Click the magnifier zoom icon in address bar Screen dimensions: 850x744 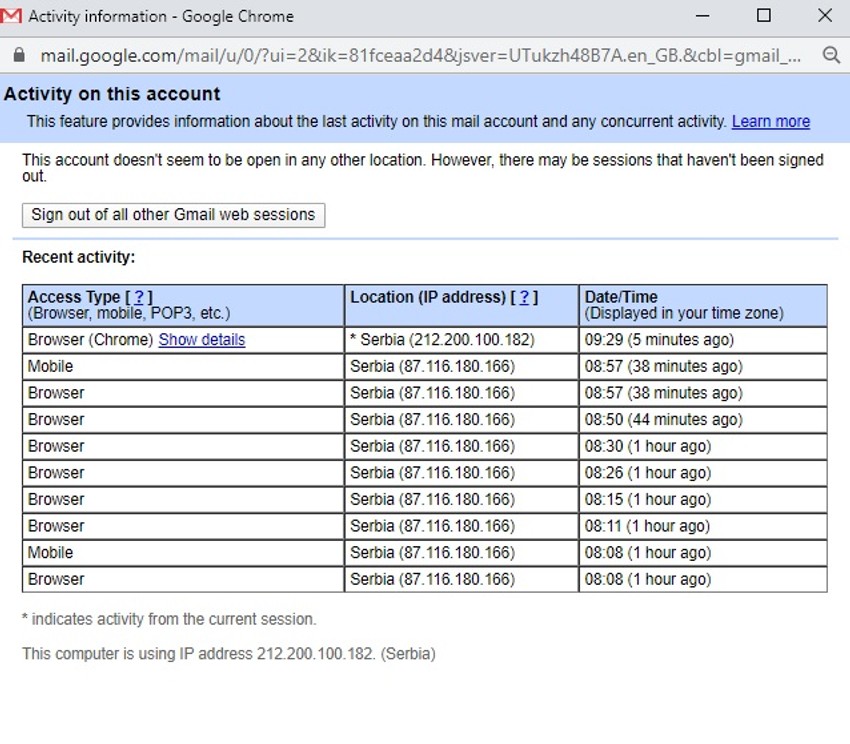pyautogui.click(x=830, y=55)
